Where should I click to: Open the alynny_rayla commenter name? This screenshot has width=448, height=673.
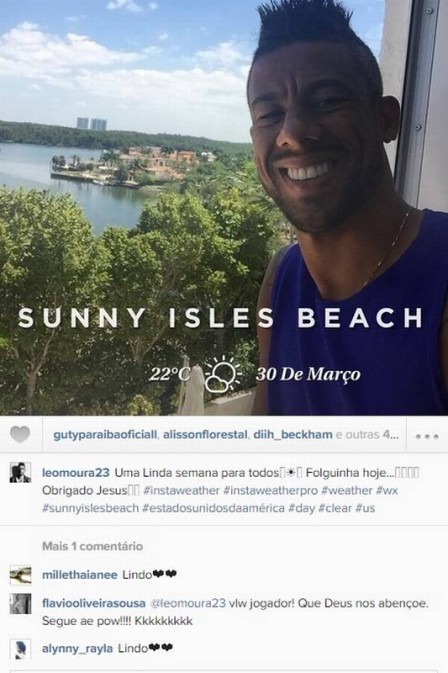click(77, 648)
